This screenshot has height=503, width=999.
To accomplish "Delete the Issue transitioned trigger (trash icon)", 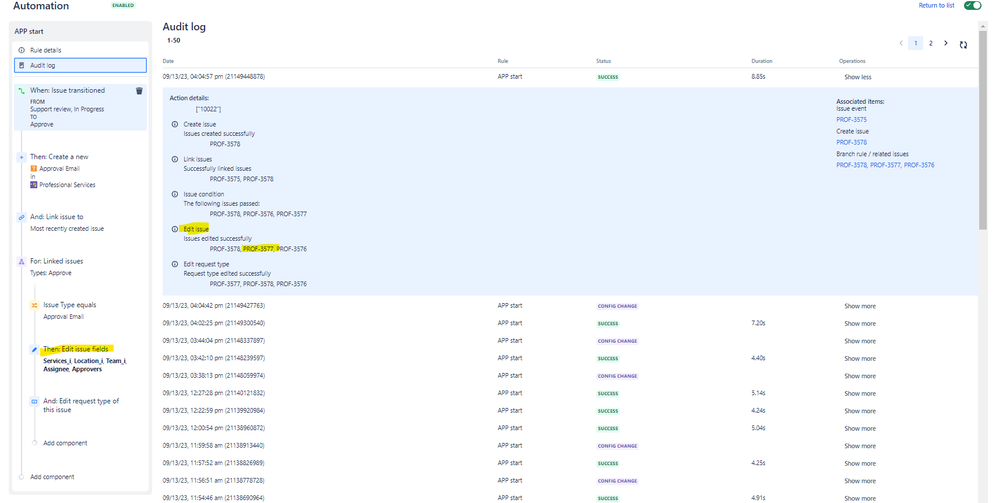I will click(139, 91).
